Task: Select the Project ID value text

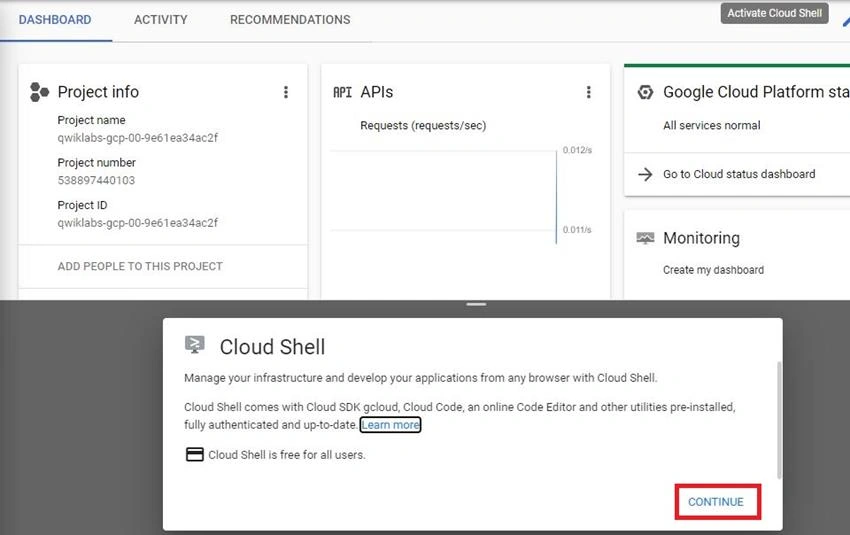Action: (138, 223)
